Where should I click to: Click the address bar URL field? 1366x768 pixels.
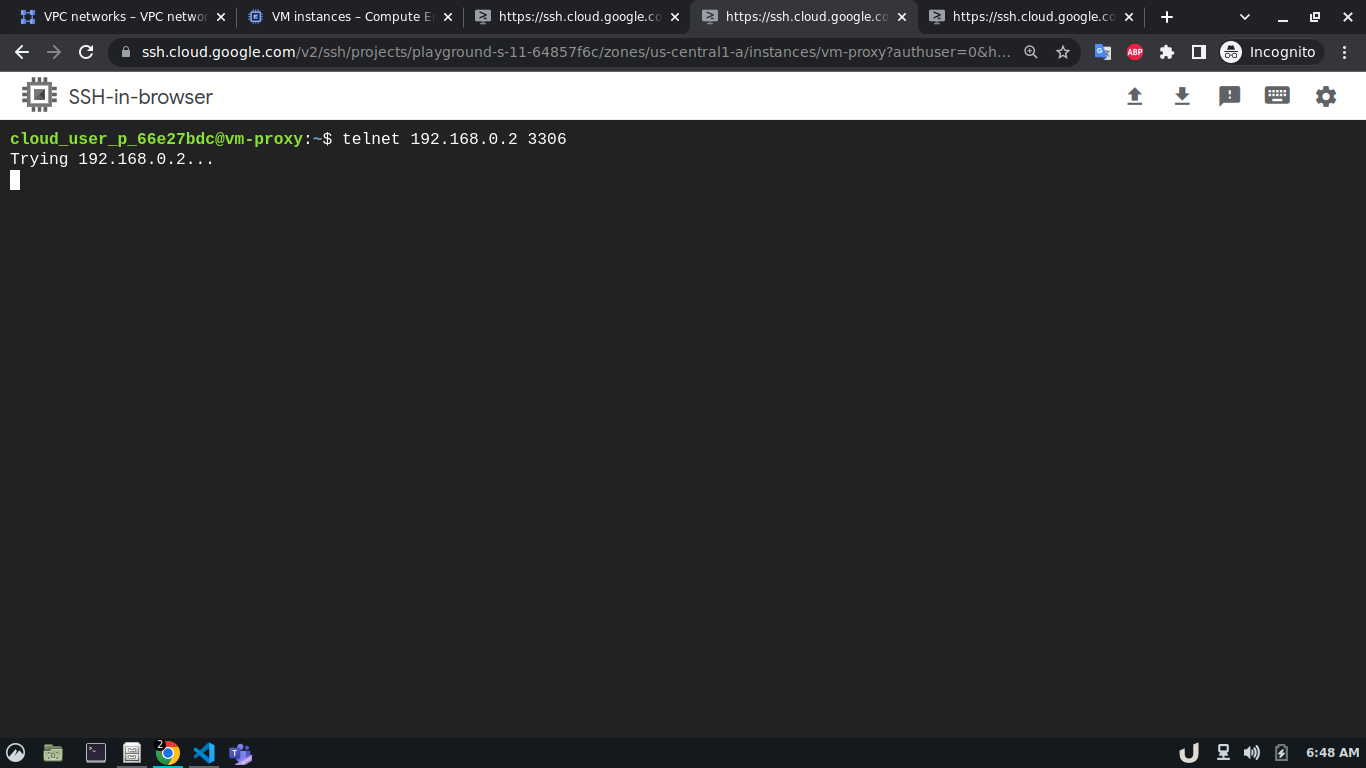coord(576,52)
